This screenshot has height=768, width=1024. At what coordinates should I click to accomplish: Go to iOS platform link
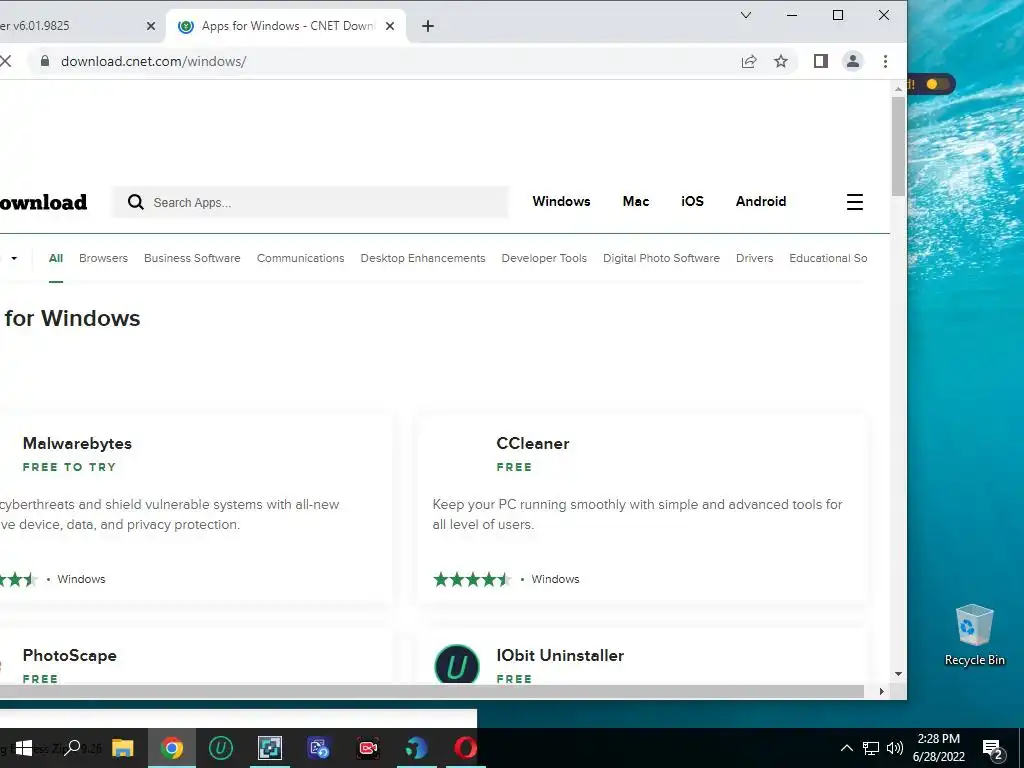pos(692,201)
